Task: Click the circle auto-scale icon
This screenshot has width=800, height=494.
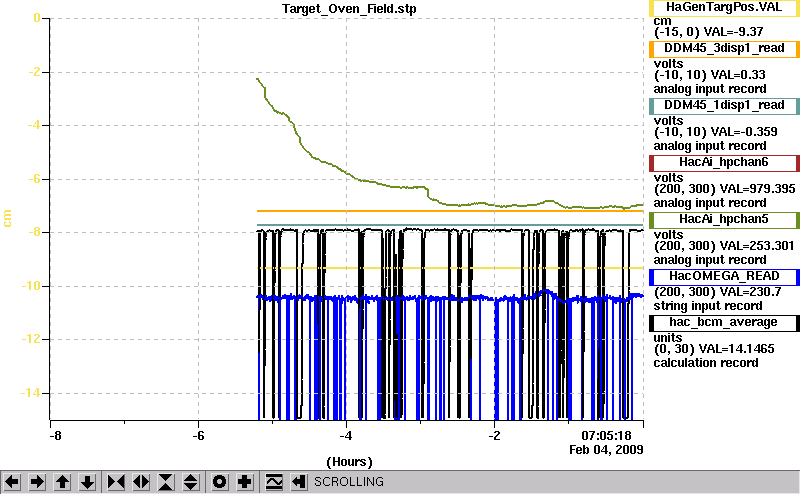Action: click(x=220, y=482)
